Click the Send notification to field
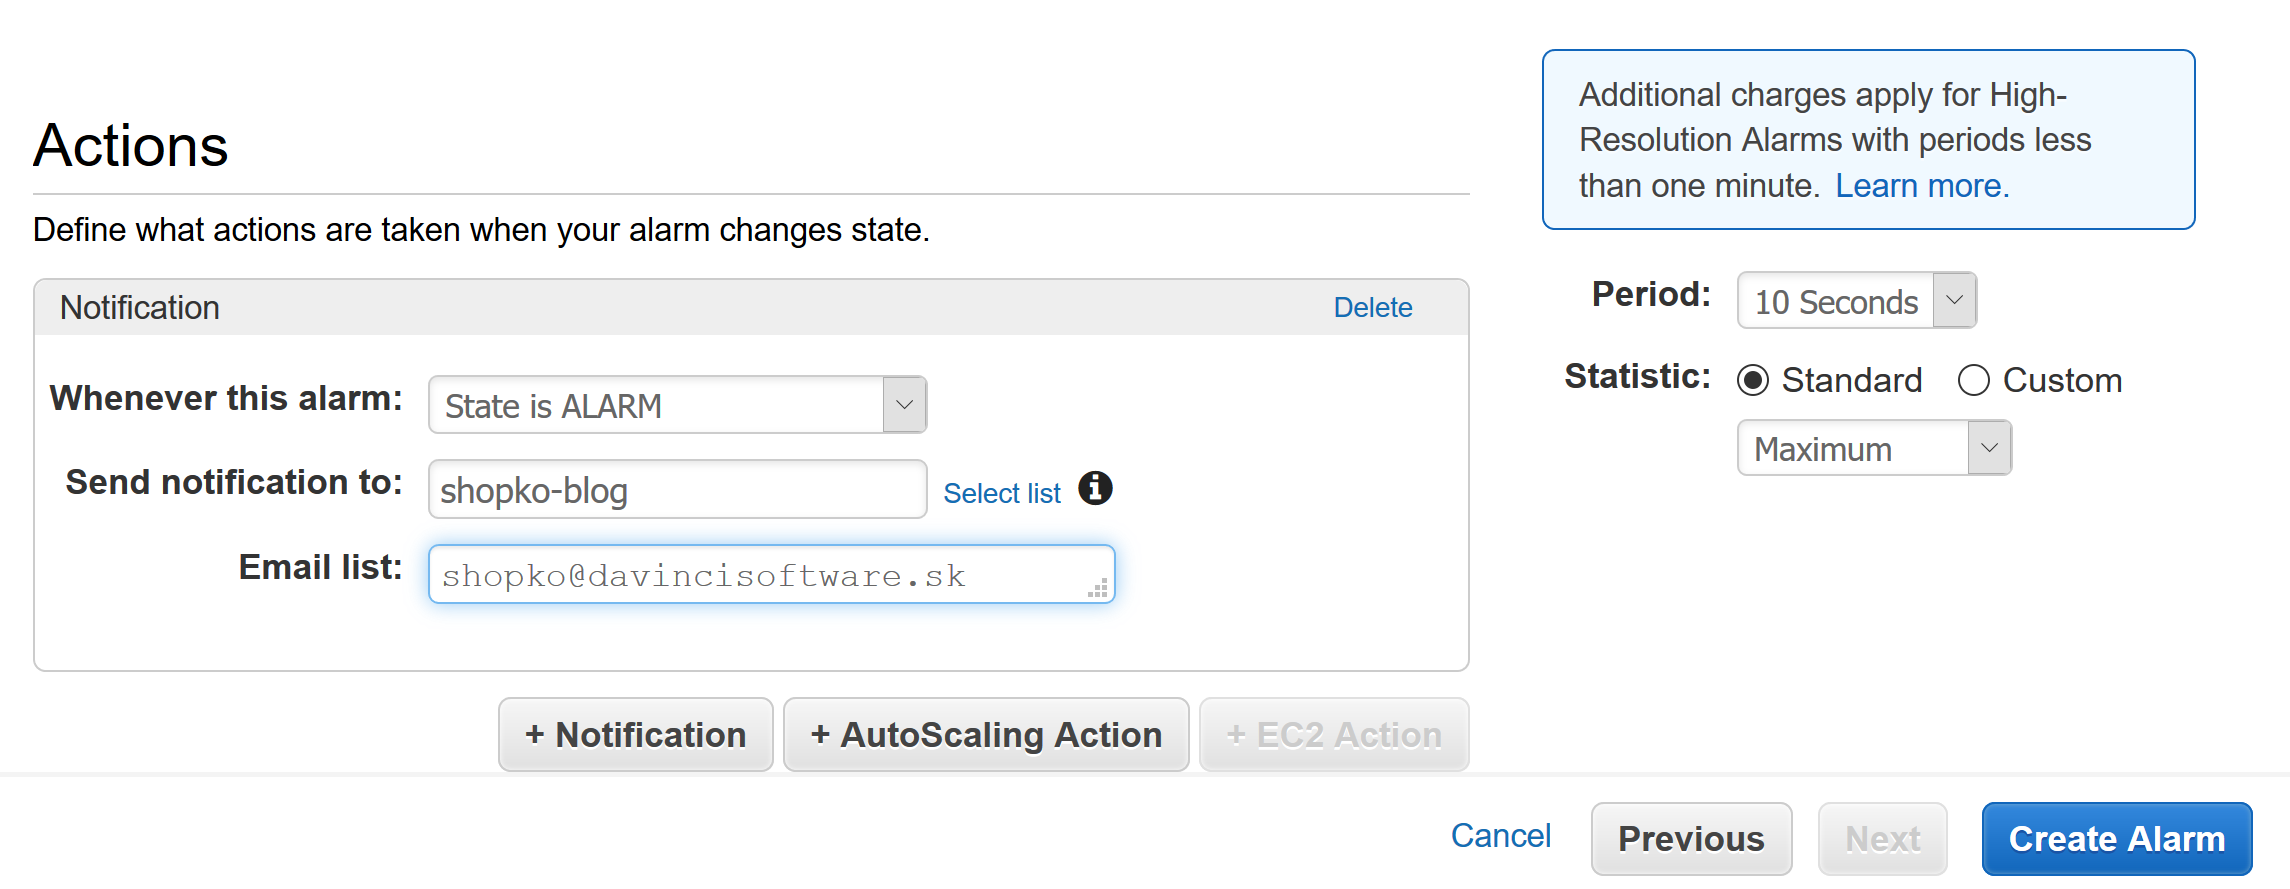Viewport: 2290px width, 889px height. click(677, 489)
